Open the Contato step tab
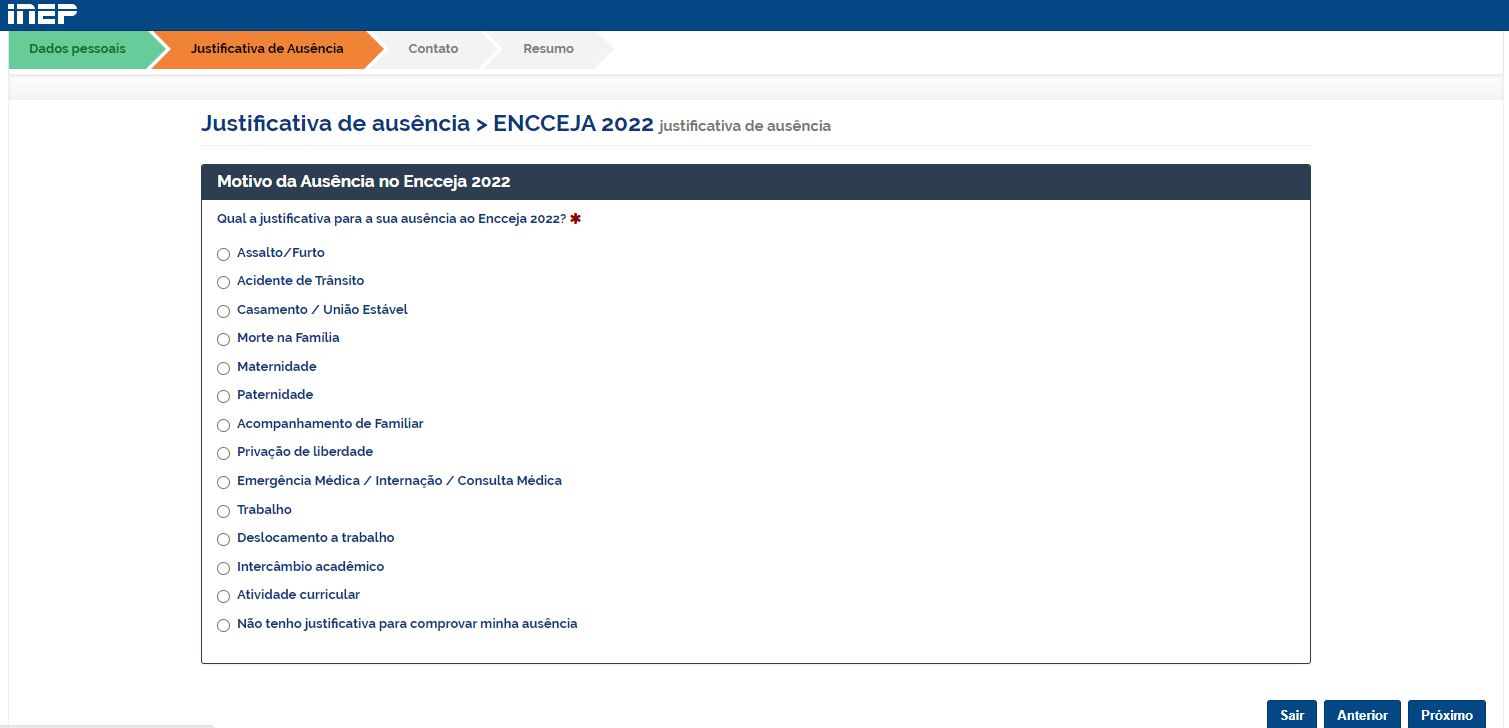 tap(433, 49)
